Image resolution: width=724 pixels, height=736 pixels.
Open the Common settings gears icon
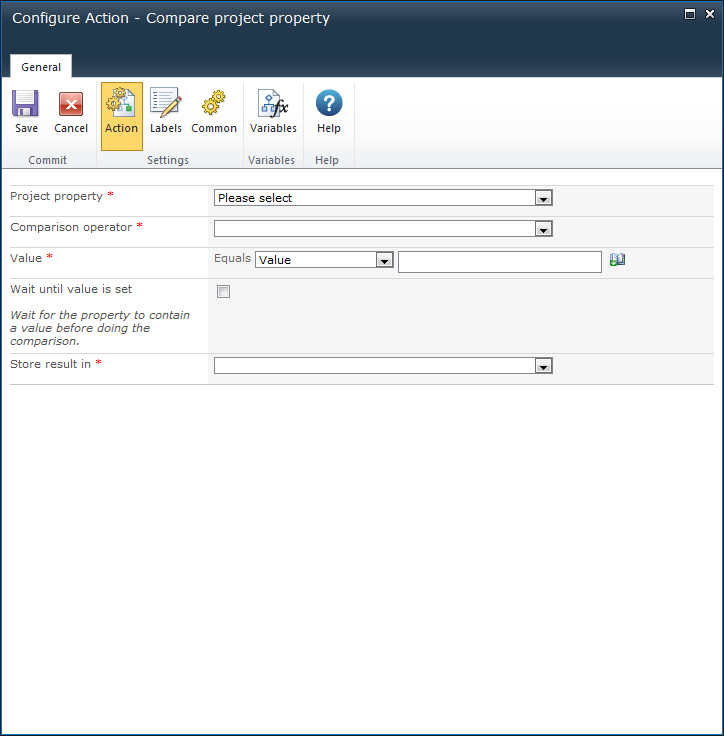[x=214, y=104]
